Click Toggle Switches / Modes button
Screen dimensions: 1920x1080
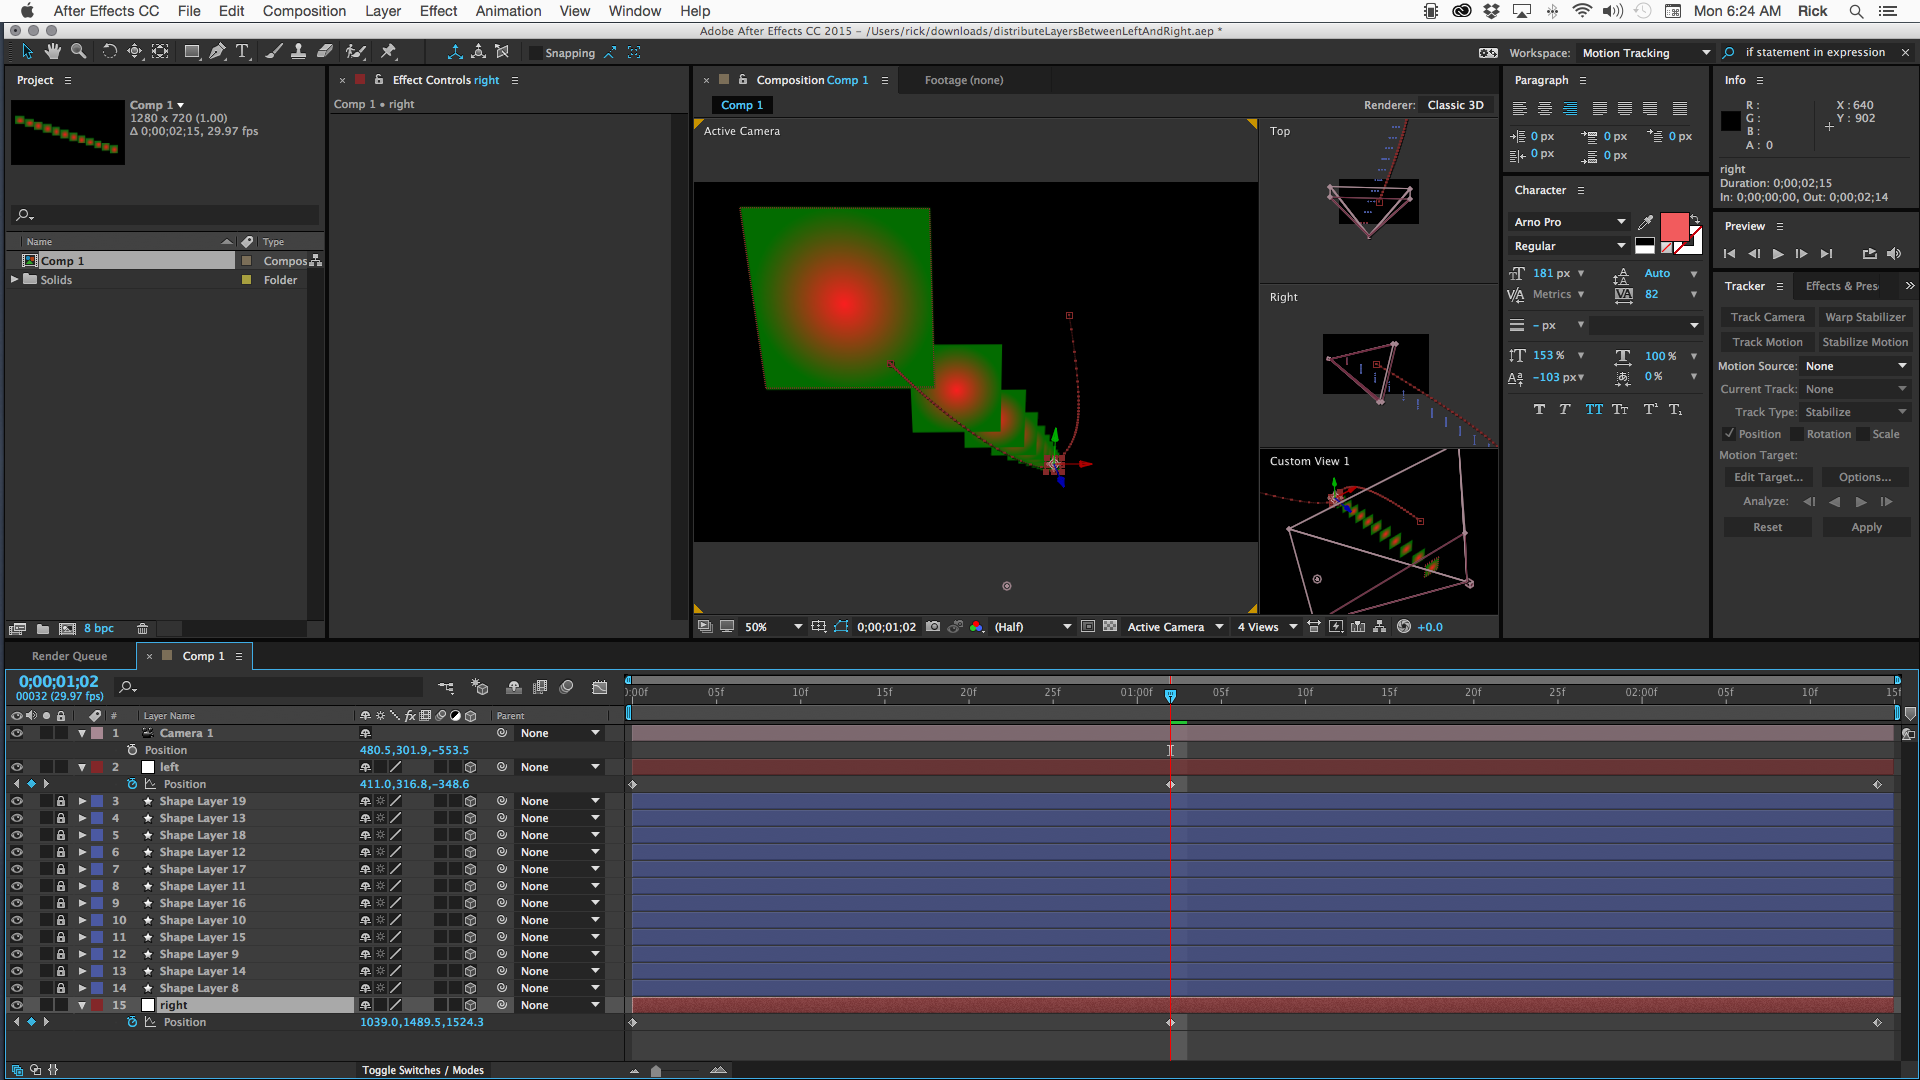(422, 1070)
